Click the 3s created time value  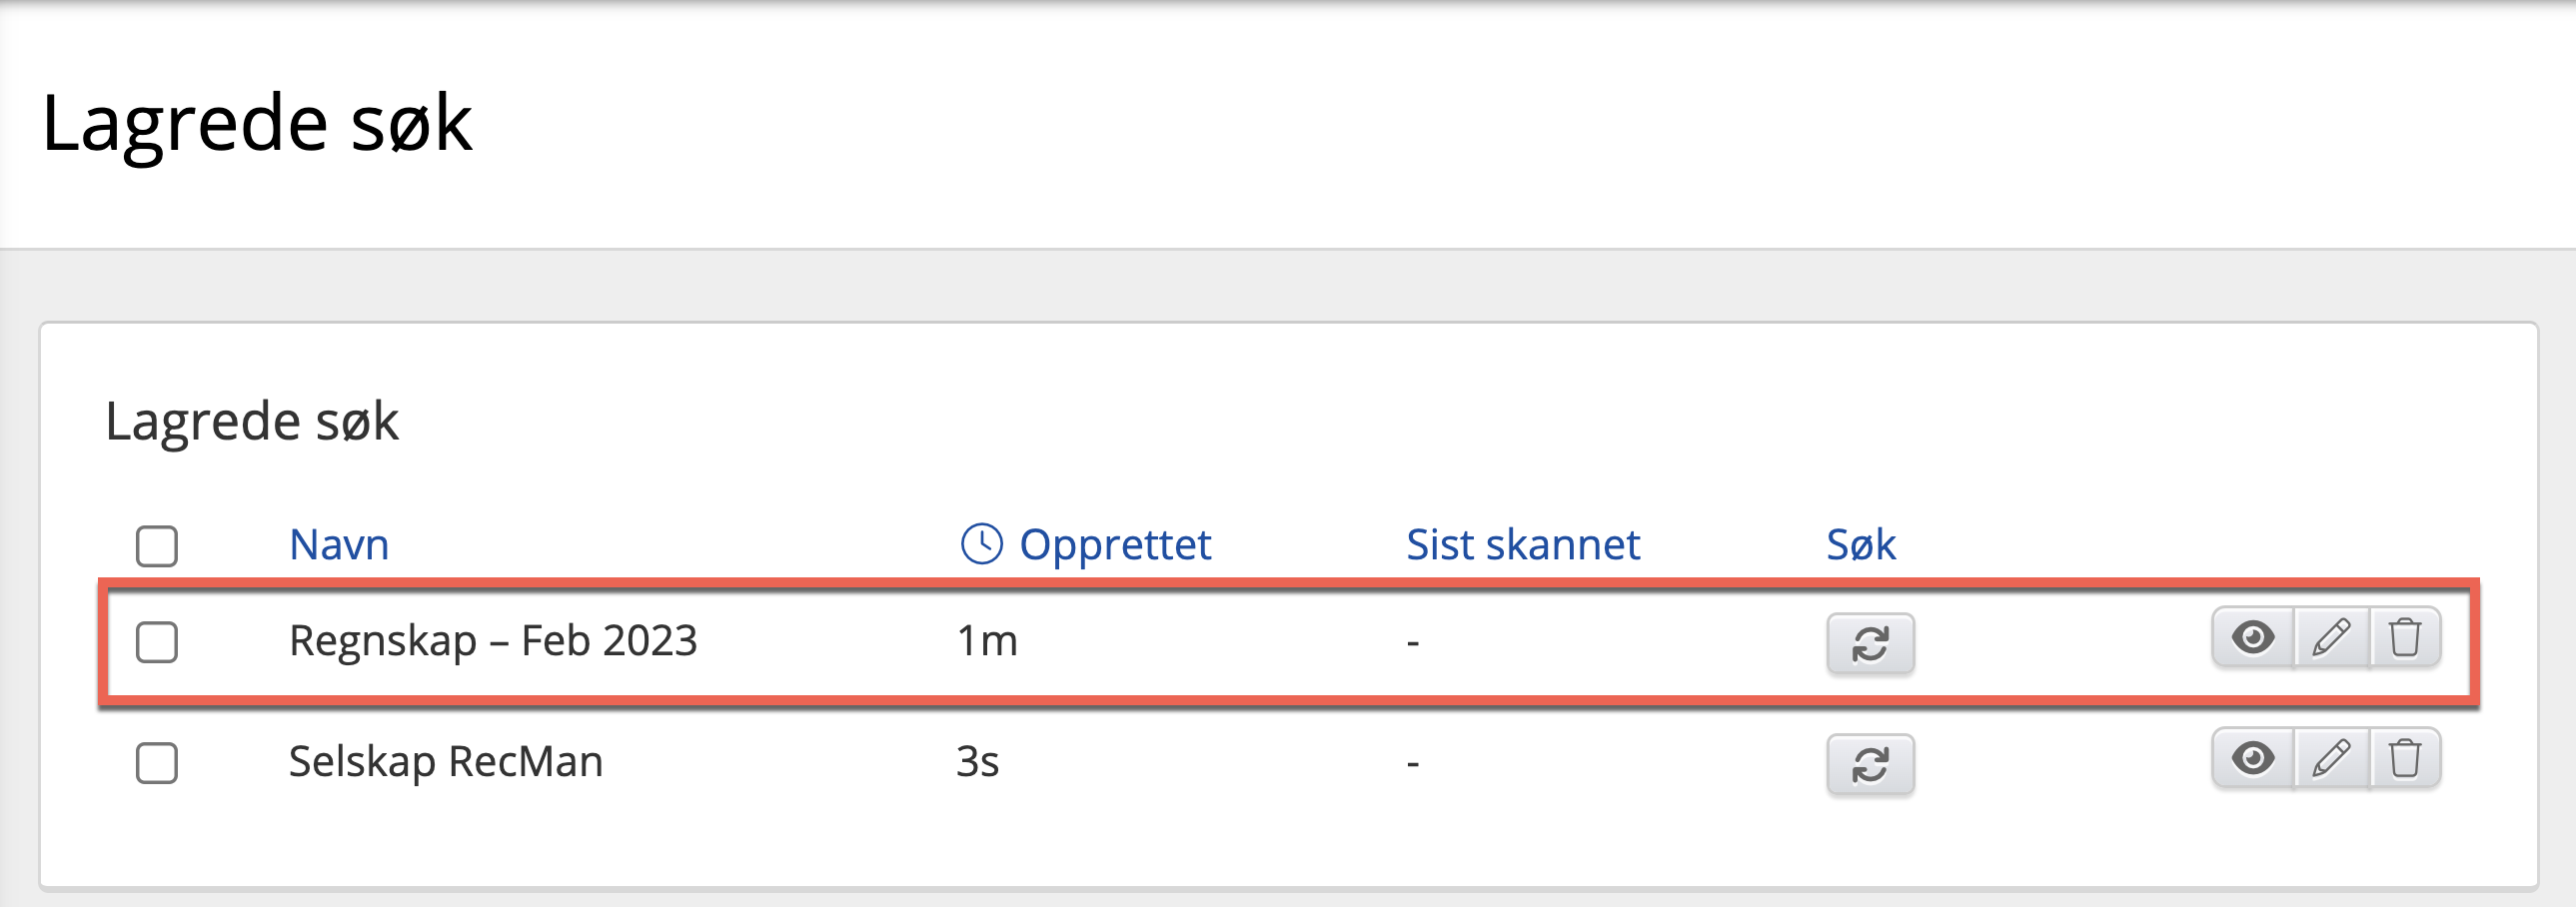977,762
